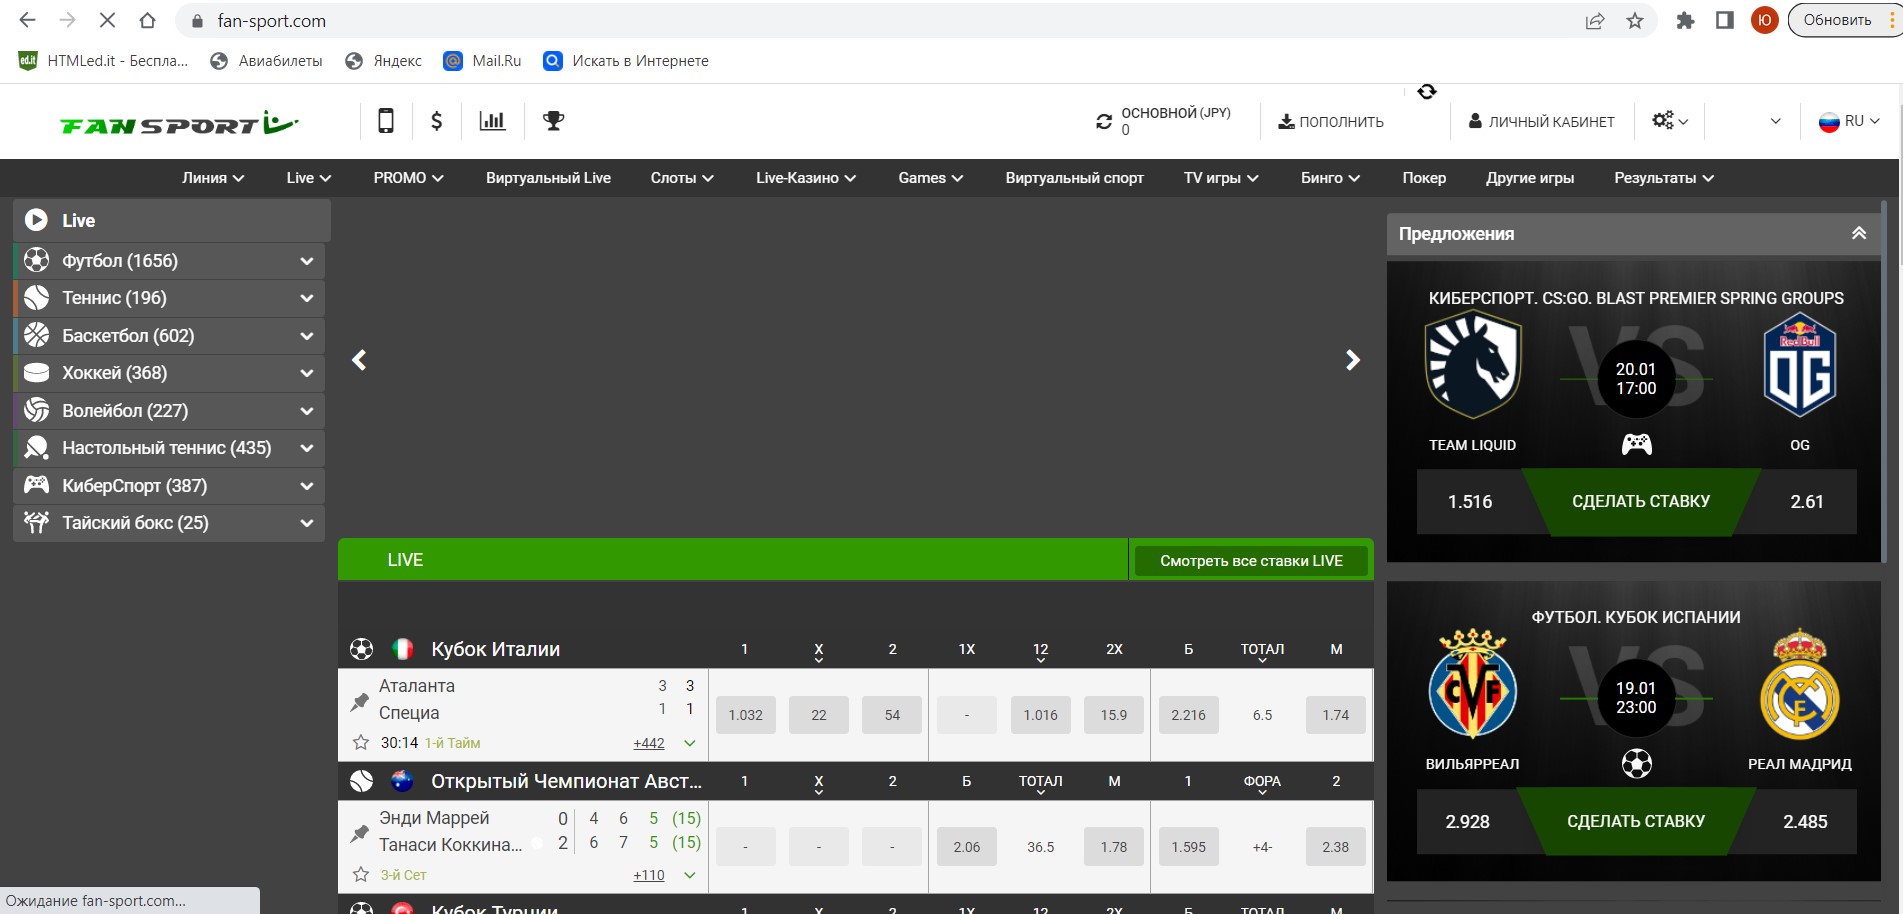Click the browser bookmark star icon

click(1635, 21)
